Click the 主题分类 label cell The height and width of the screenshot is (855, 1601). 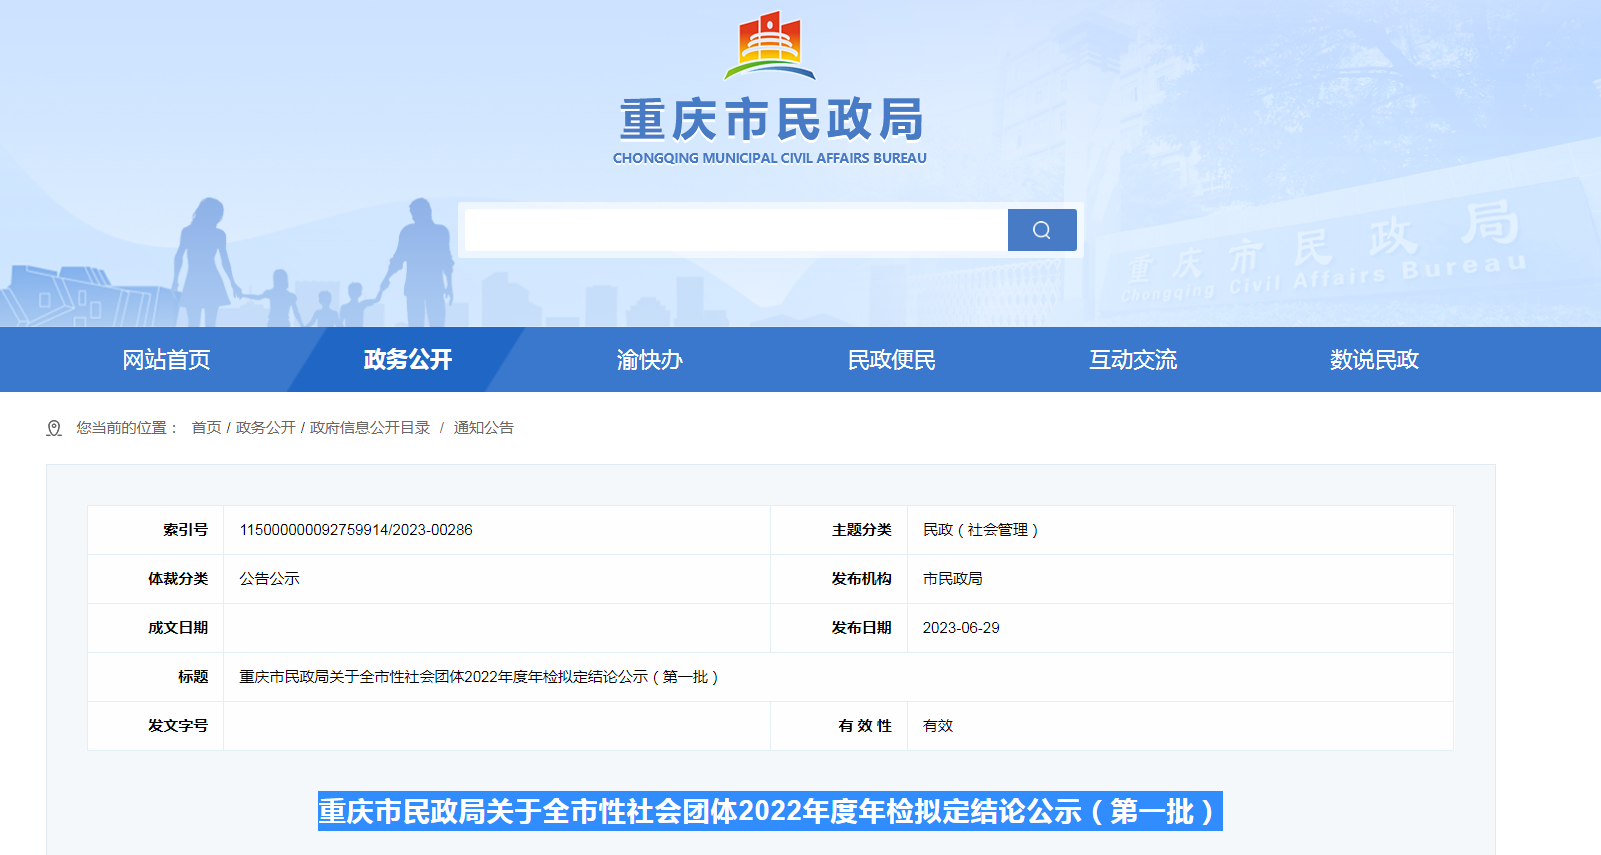pyautogui.click(x=839, y=530)
